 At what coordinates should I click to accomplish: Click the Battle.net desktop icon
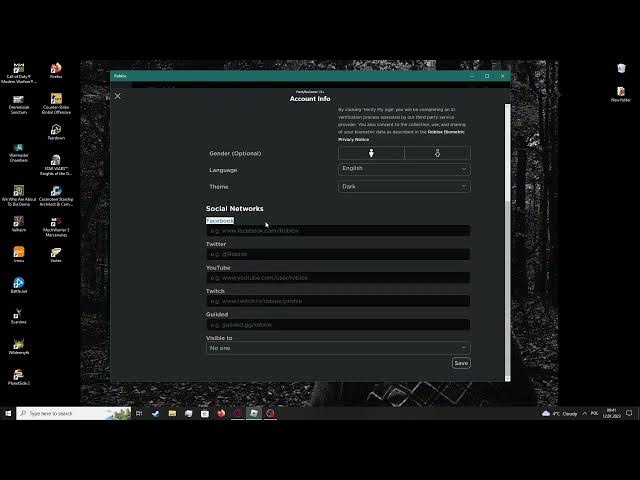pyautogui.click(x=19, y=285)
